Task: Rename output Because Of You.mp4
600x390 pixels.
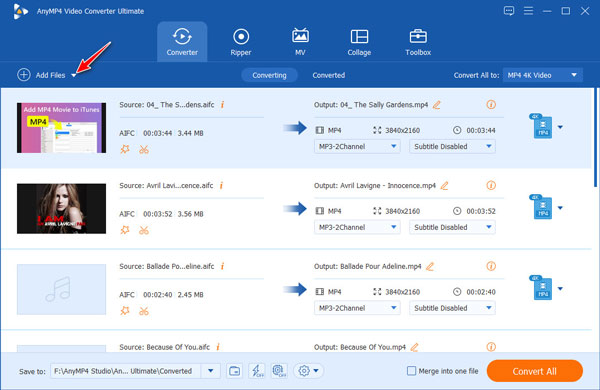Action: 414,347
